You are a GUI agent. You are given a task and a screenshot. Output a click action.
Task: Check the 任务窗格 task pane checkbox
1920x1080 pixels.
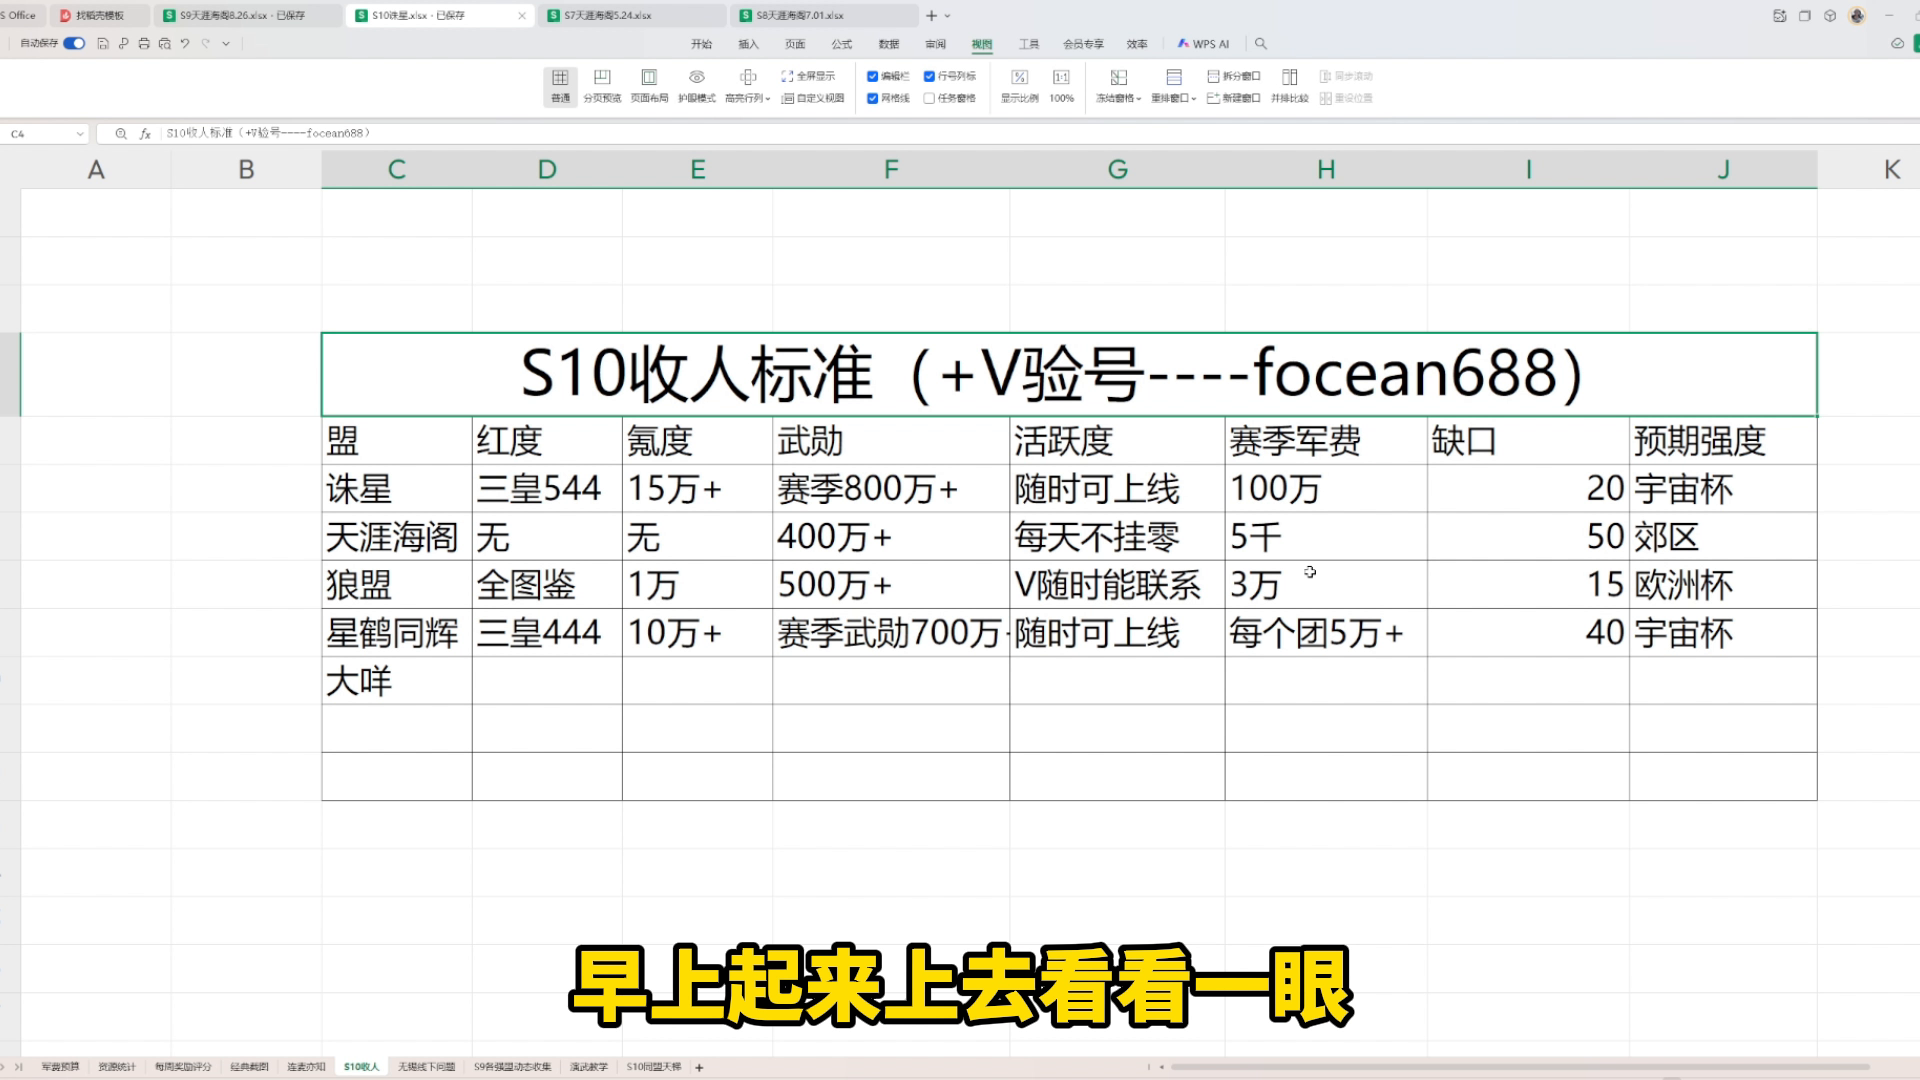click(x=930, y=98)
